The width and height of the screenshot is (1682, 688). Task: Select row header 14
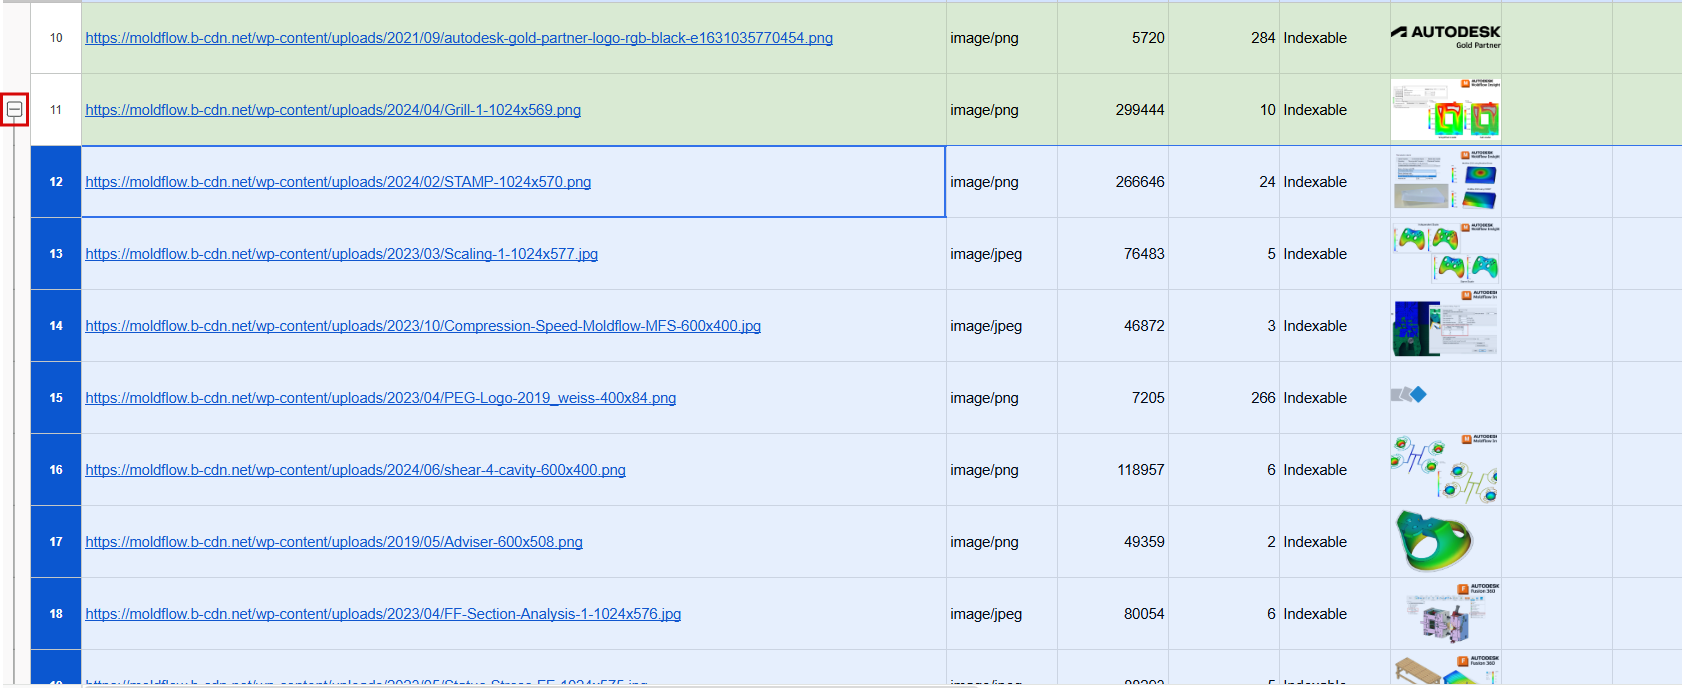click(x=56, y=326)
